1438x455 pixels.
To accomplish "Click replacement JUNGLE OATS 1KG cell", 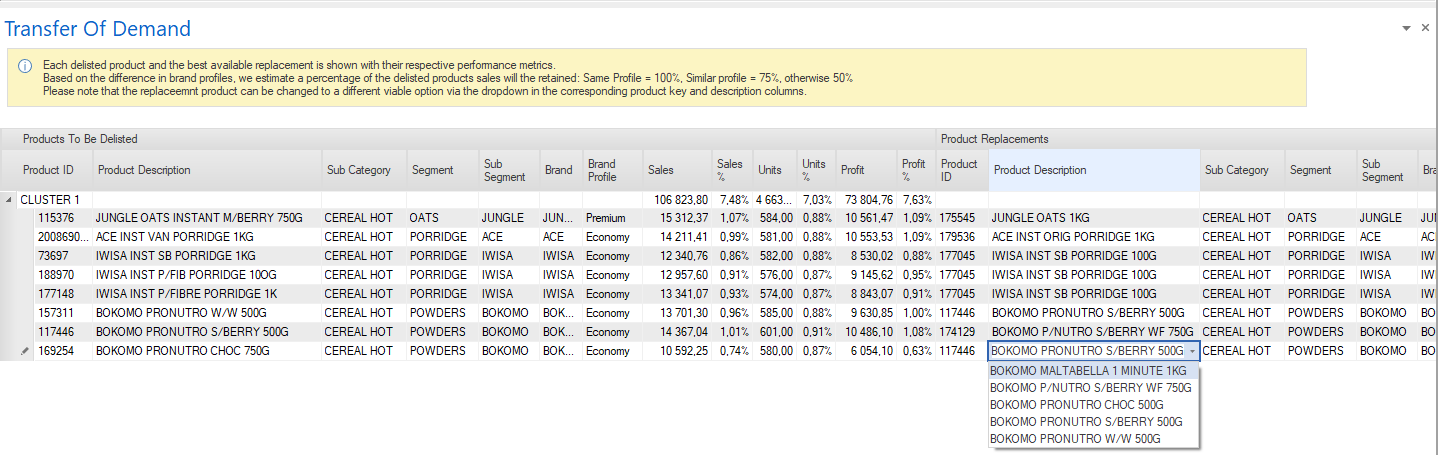I will (1094, 218).
